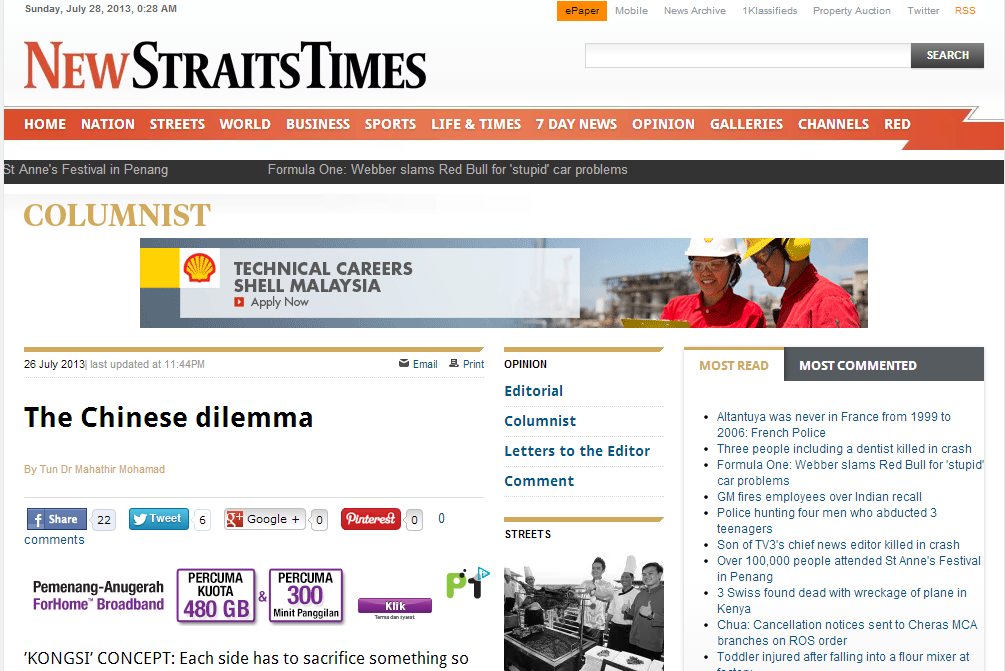This screenshot has height=671, width=1005.
Task: Open GM fires employees article
Action: (x=819, y=497)
